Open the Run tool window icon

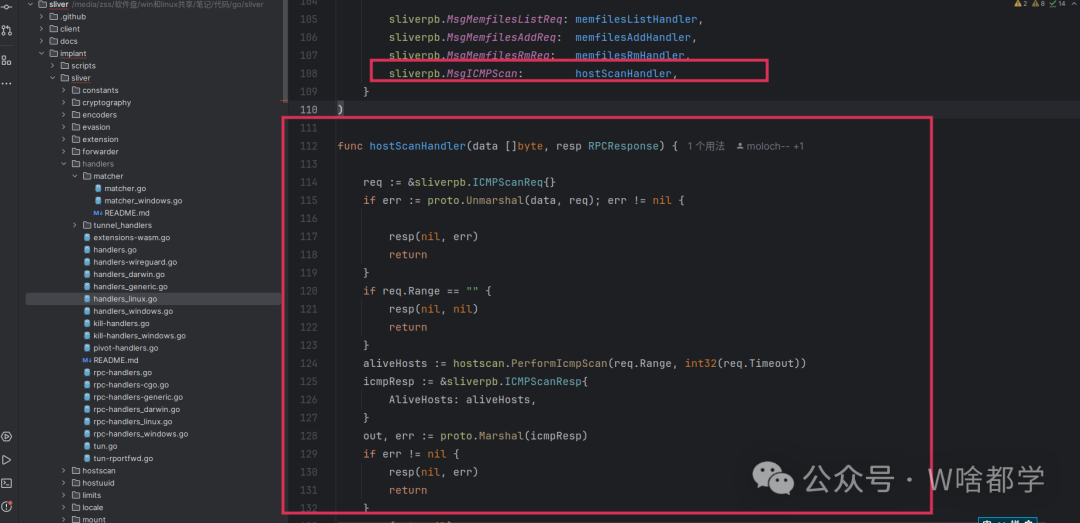6,460
